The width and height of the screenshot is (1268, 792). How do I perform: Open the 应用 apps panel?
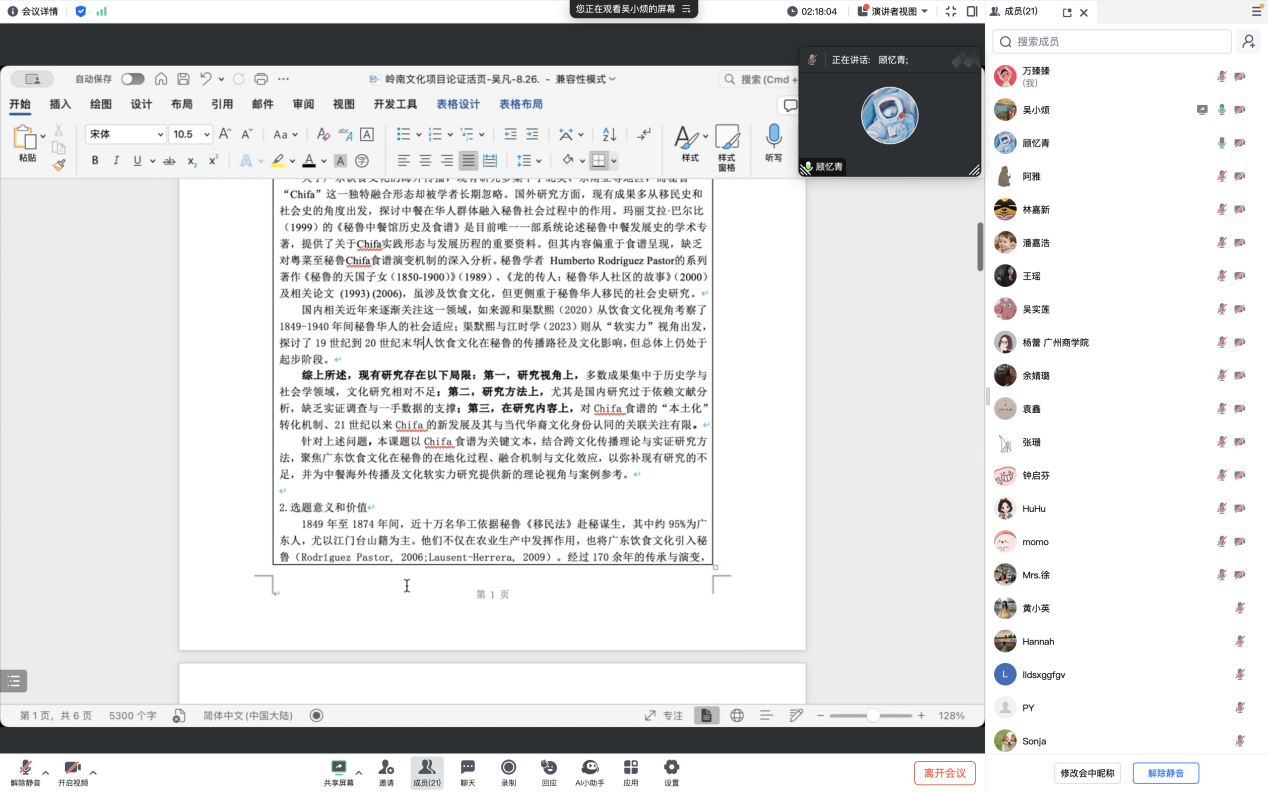click(631, 772)
